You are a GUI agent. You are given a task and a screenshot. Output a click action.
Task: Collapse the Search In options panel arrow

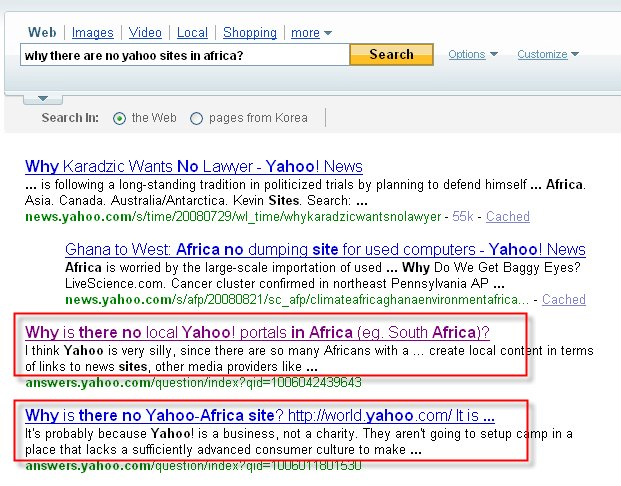pyautogui.click(x=43, y=99)
